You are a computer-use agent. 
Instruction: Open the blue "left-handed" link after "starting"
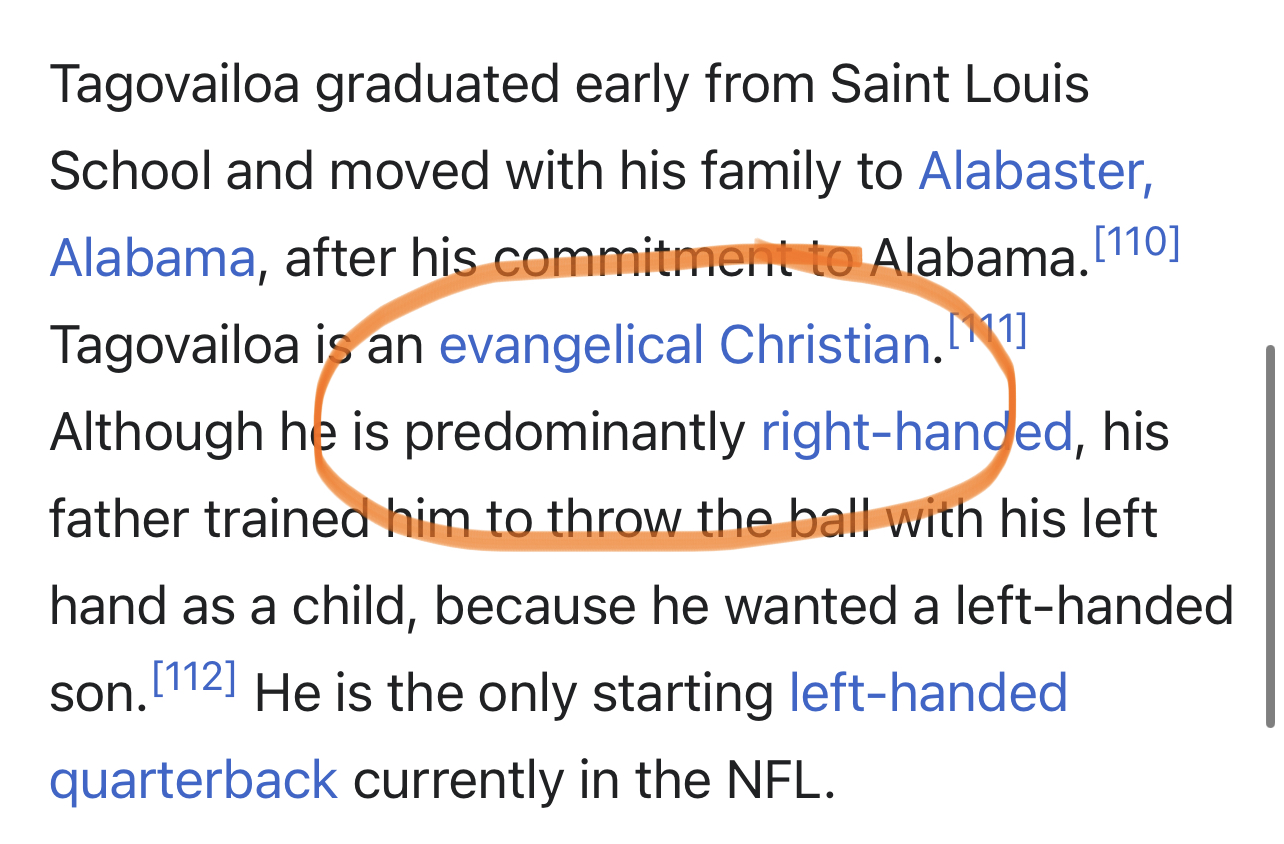click(928, 692)
